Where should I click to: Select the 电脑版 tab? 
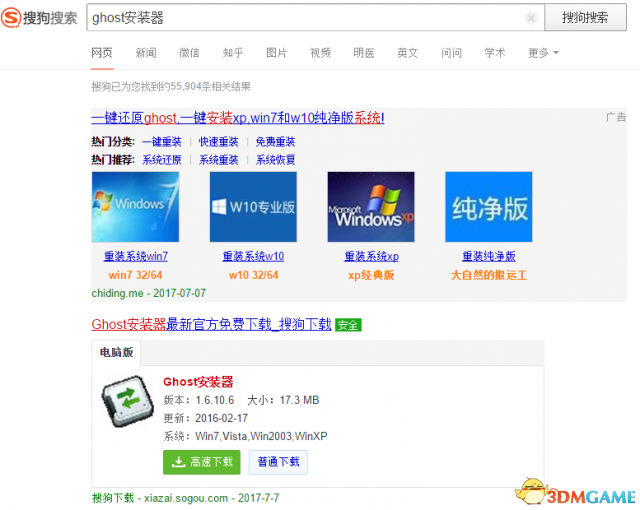(116, 352)
